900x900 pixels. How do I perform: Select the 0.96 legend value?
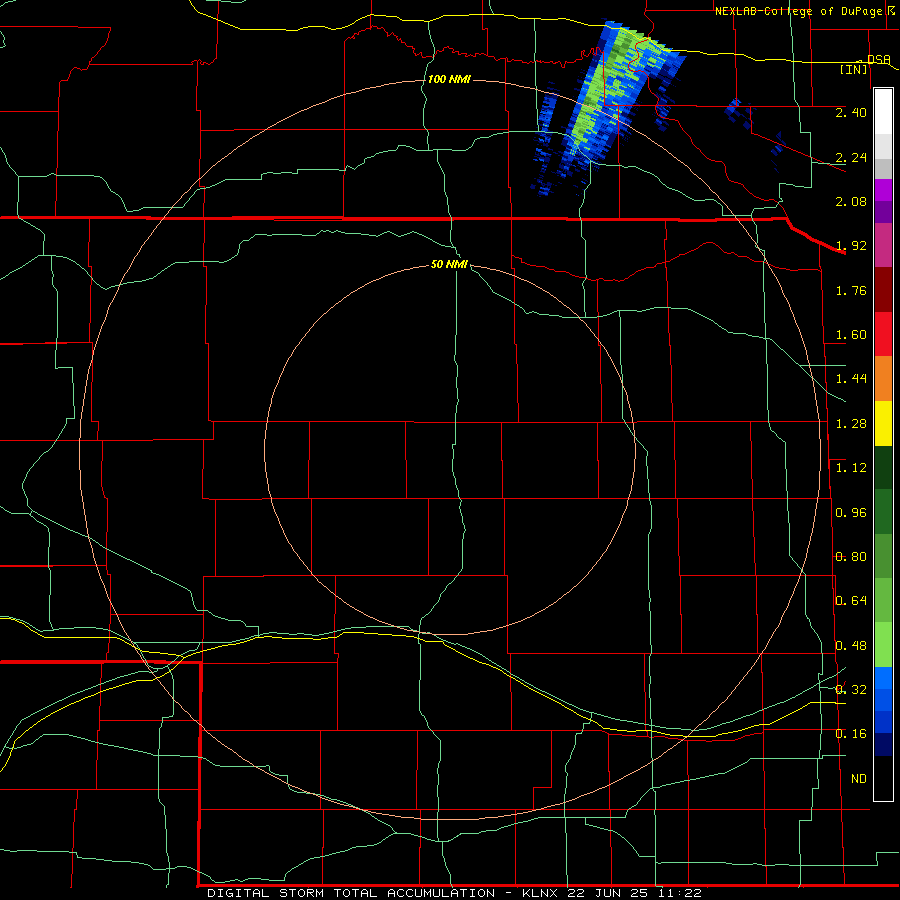(x=851, y=513)
